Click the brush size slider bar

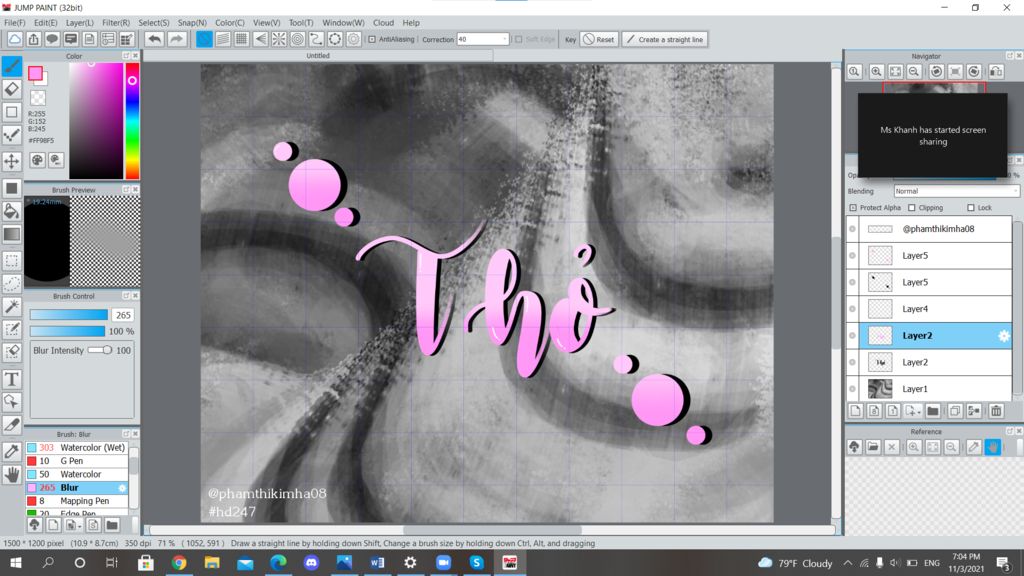pos(69,315)
